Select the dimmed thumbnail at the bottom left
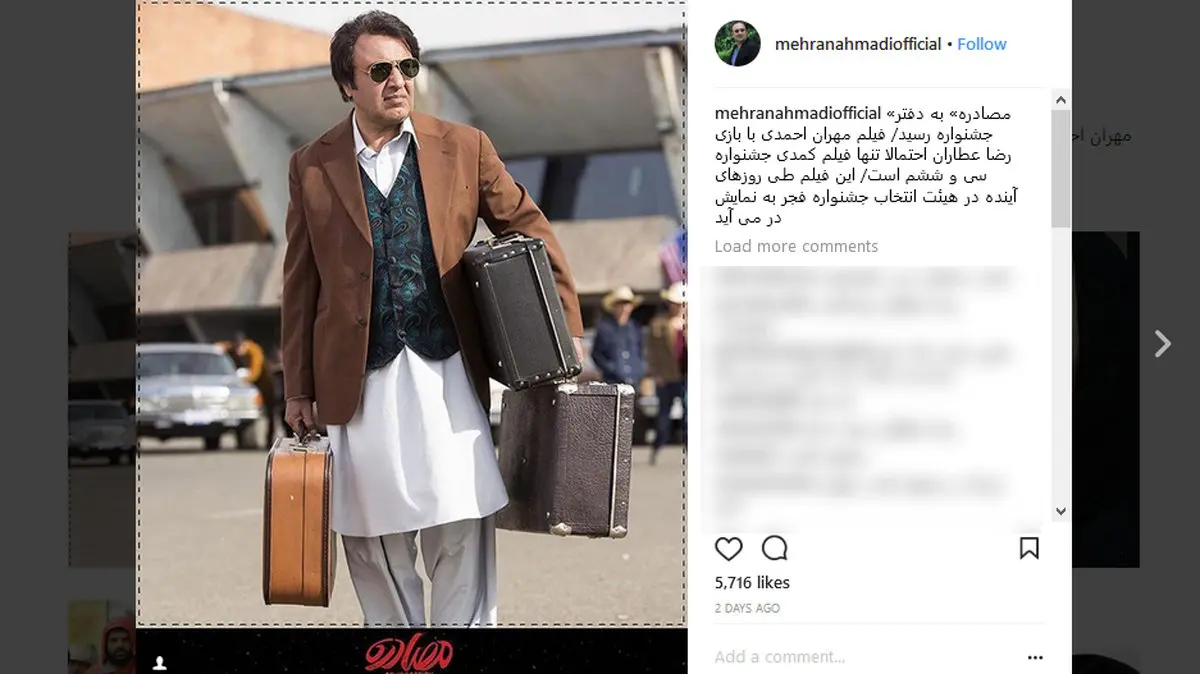 [x=101, y=636]
